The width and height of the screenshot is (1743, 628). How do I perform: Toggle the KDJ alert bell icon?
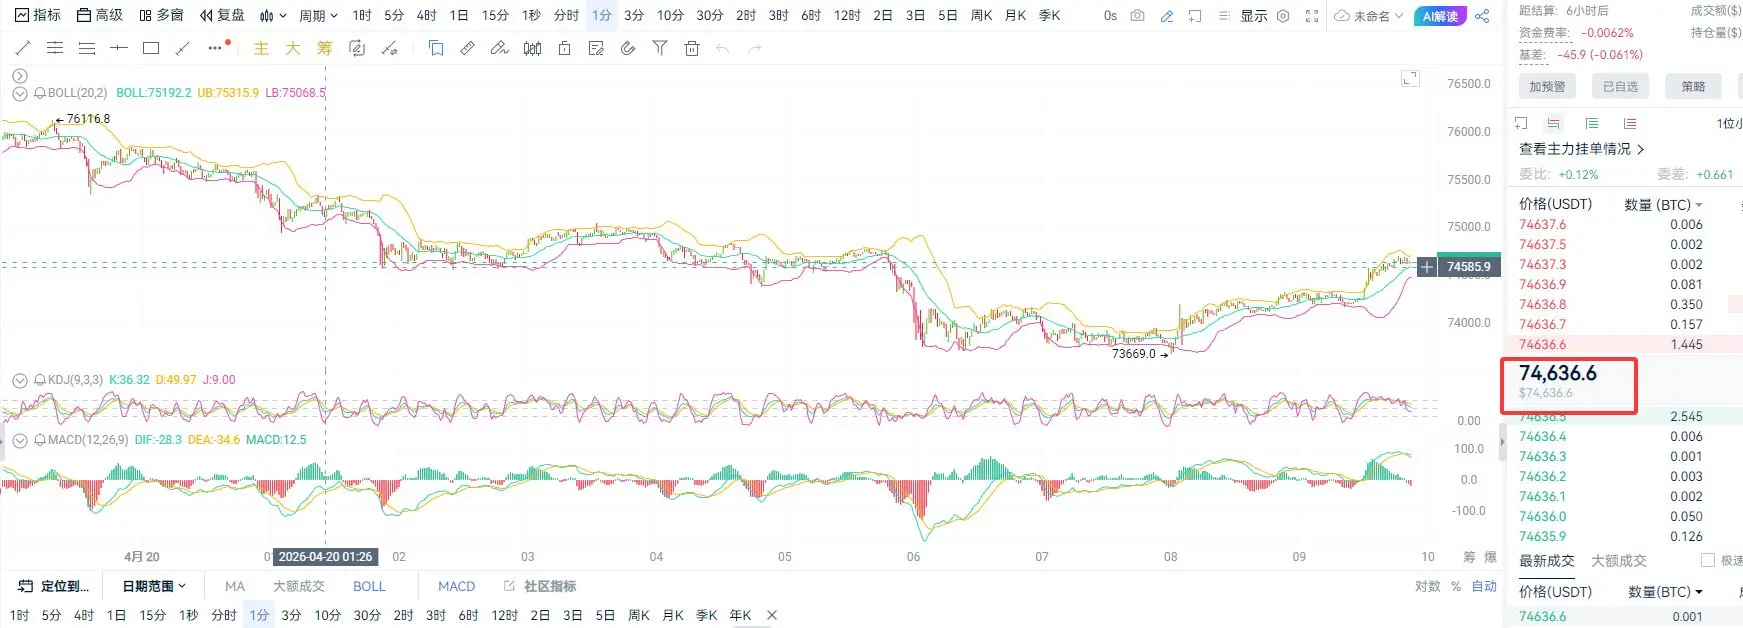40,380
